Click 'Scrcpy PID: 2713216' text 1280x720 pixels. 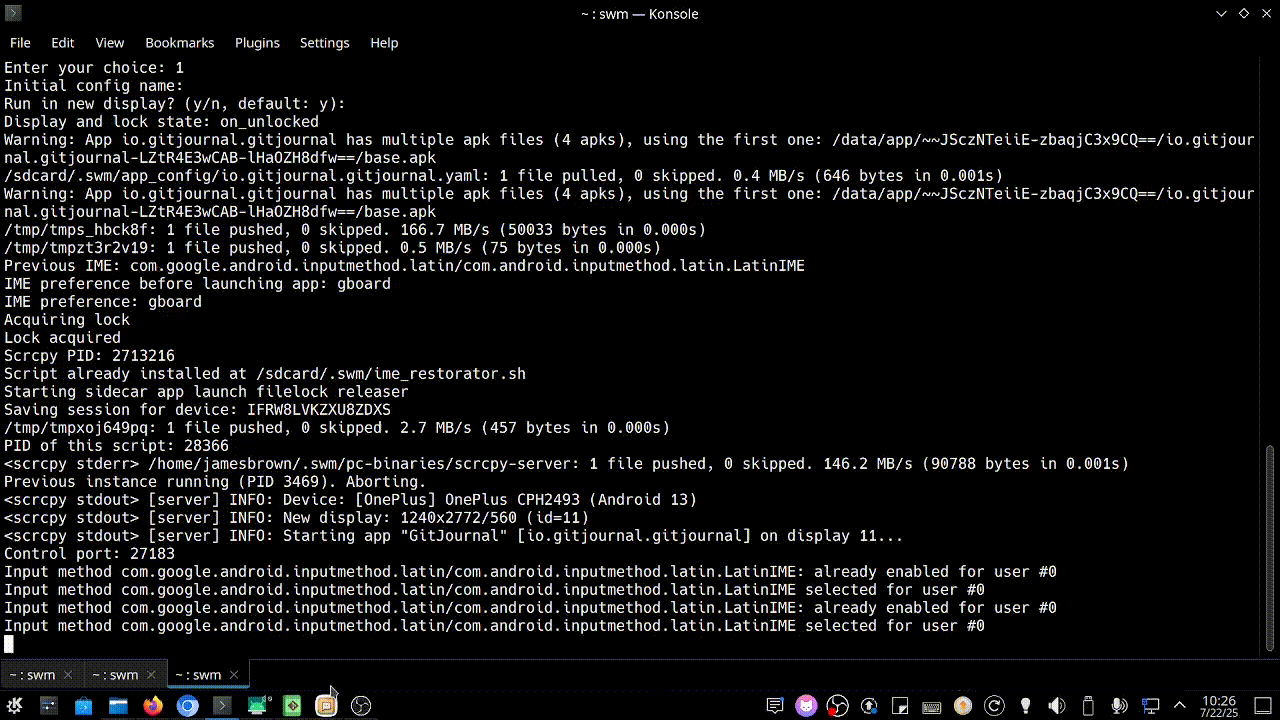[x=89, y=356]
